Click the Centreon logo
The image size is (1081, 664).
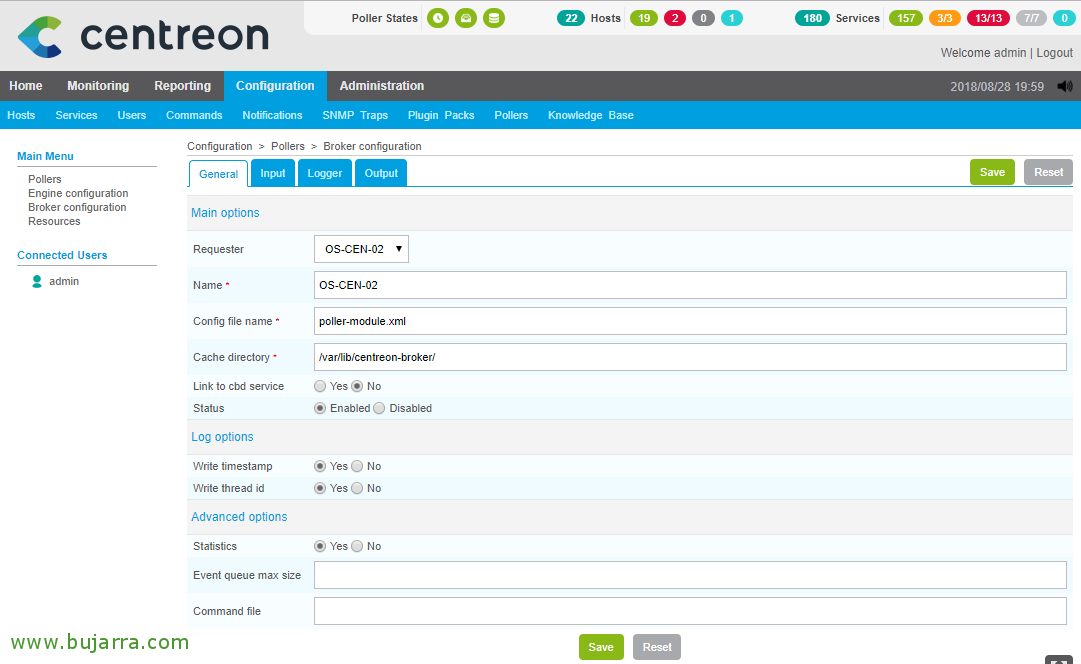click(143, 36)
